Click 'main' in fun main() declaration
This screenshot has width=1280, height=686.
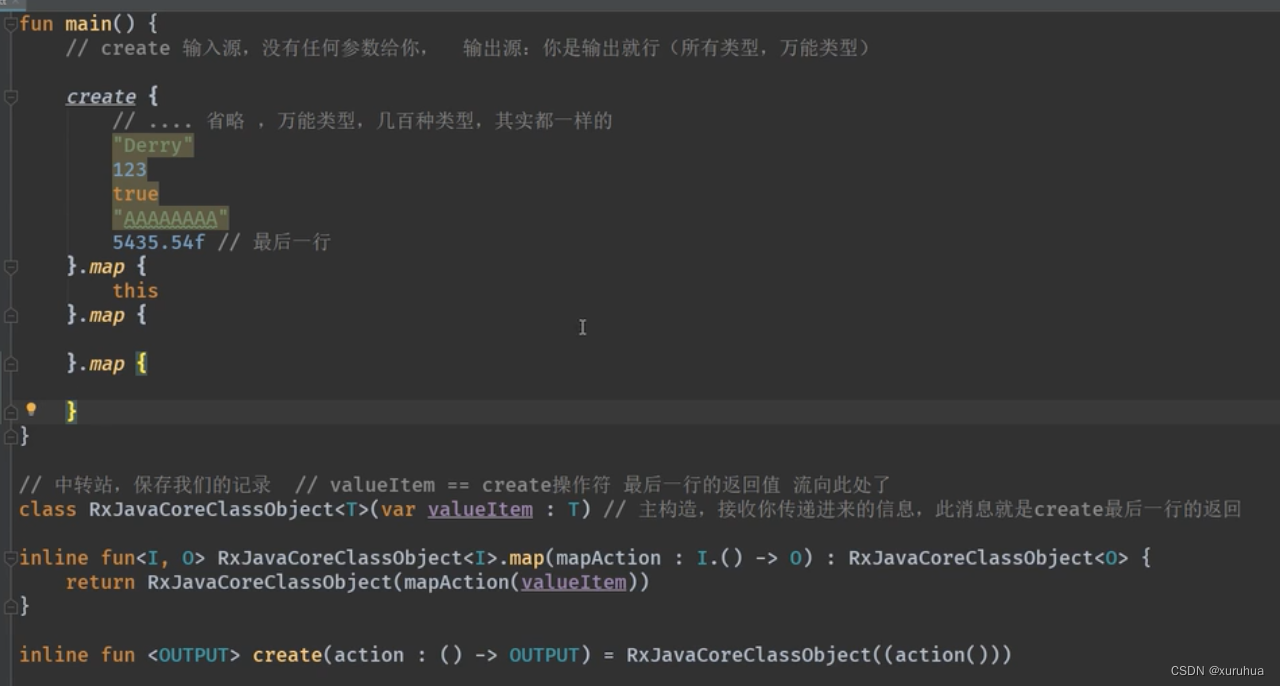tap(89, 23)
